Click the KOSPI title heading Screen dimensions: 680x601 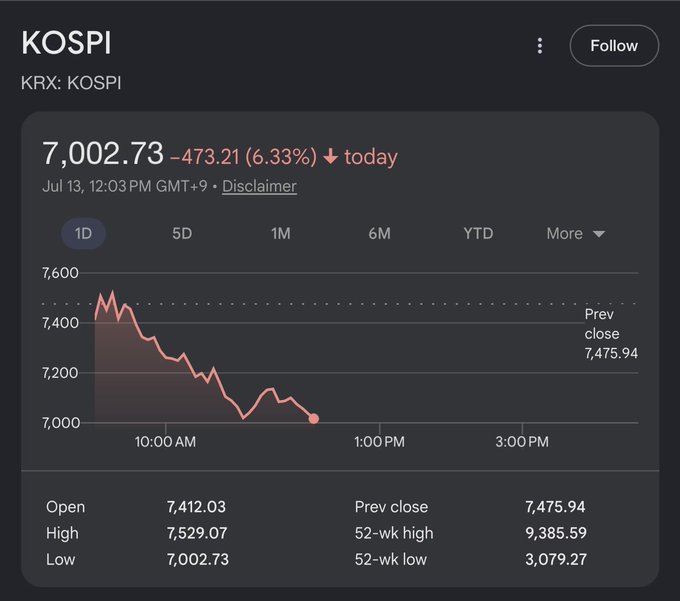[66, 43]
